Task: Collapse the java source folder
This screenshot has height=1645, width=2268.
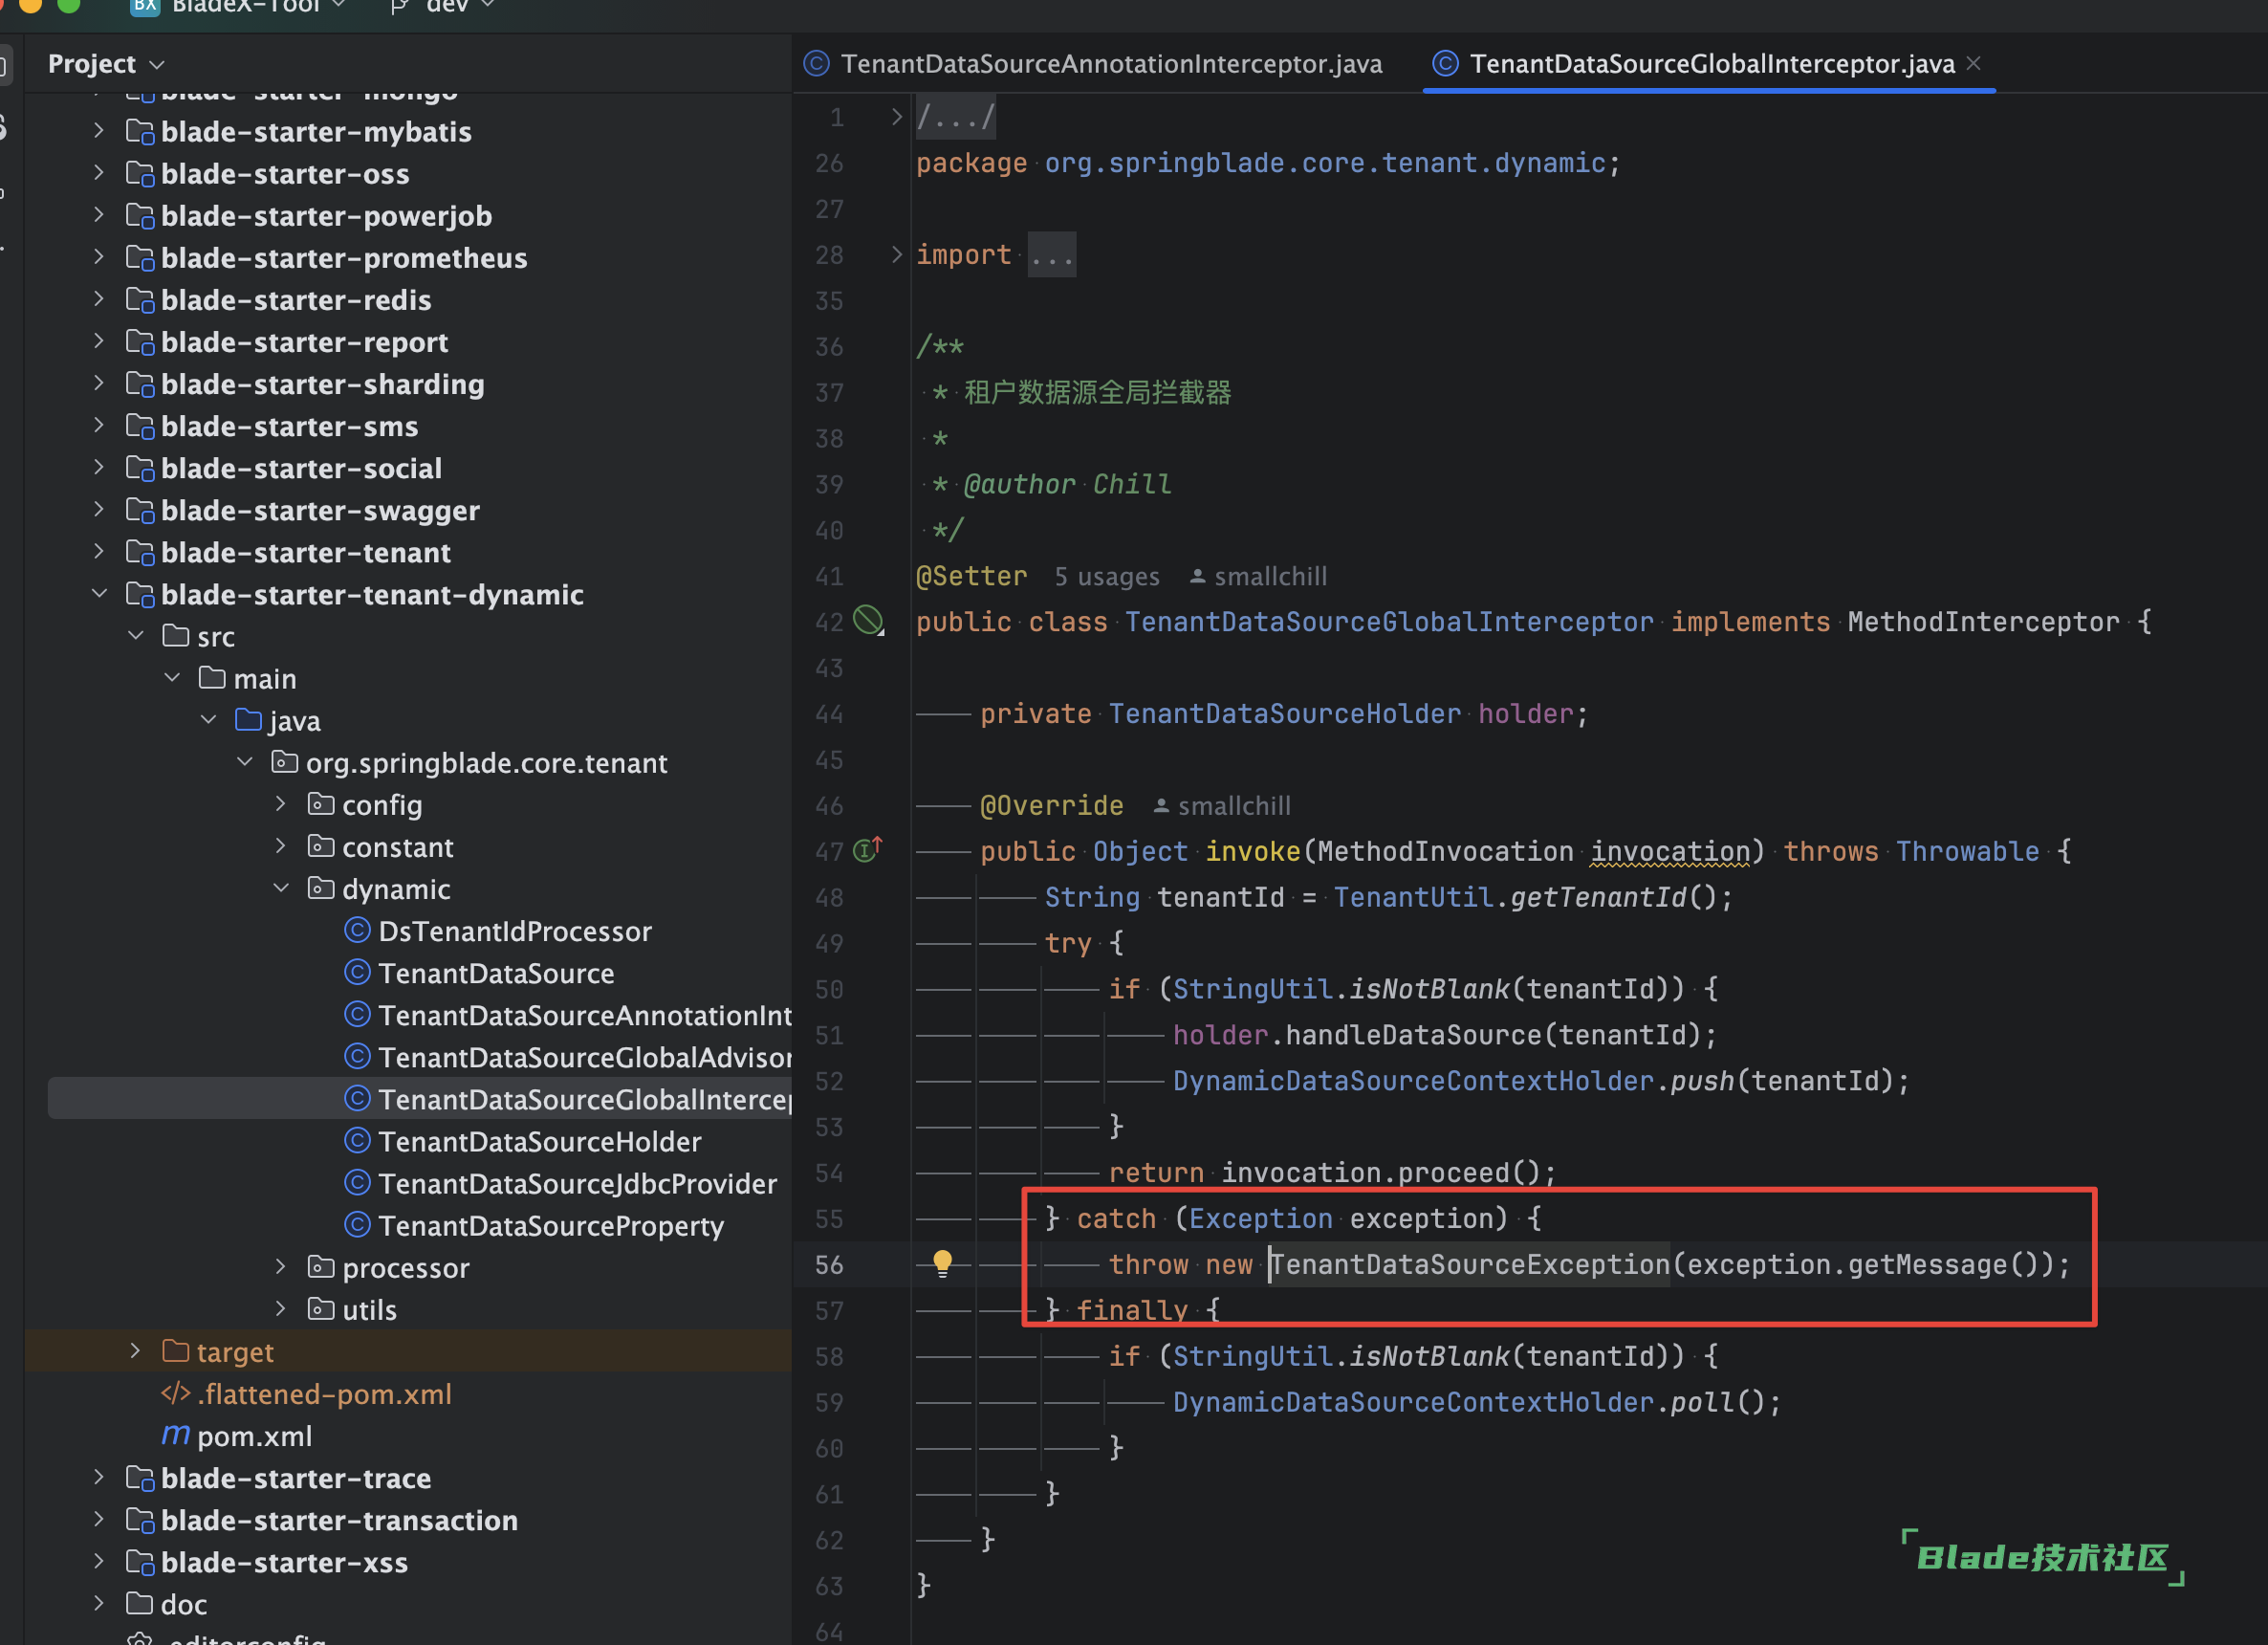Action: point(208,719)
